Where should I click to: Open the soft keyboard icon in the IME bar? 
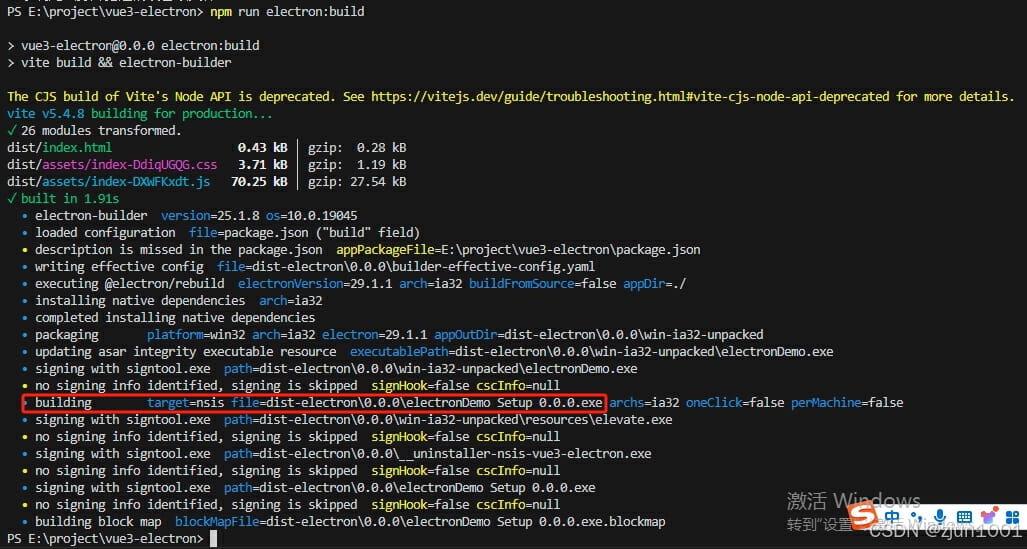pyautogui.click(x=964, y=517)
